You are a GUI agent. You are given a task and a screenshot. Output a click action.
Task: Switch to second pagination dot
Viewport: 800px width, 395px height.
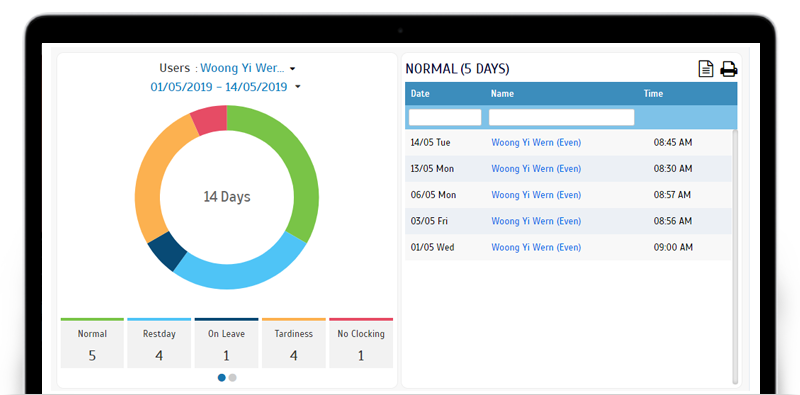[x=233, y=378]
